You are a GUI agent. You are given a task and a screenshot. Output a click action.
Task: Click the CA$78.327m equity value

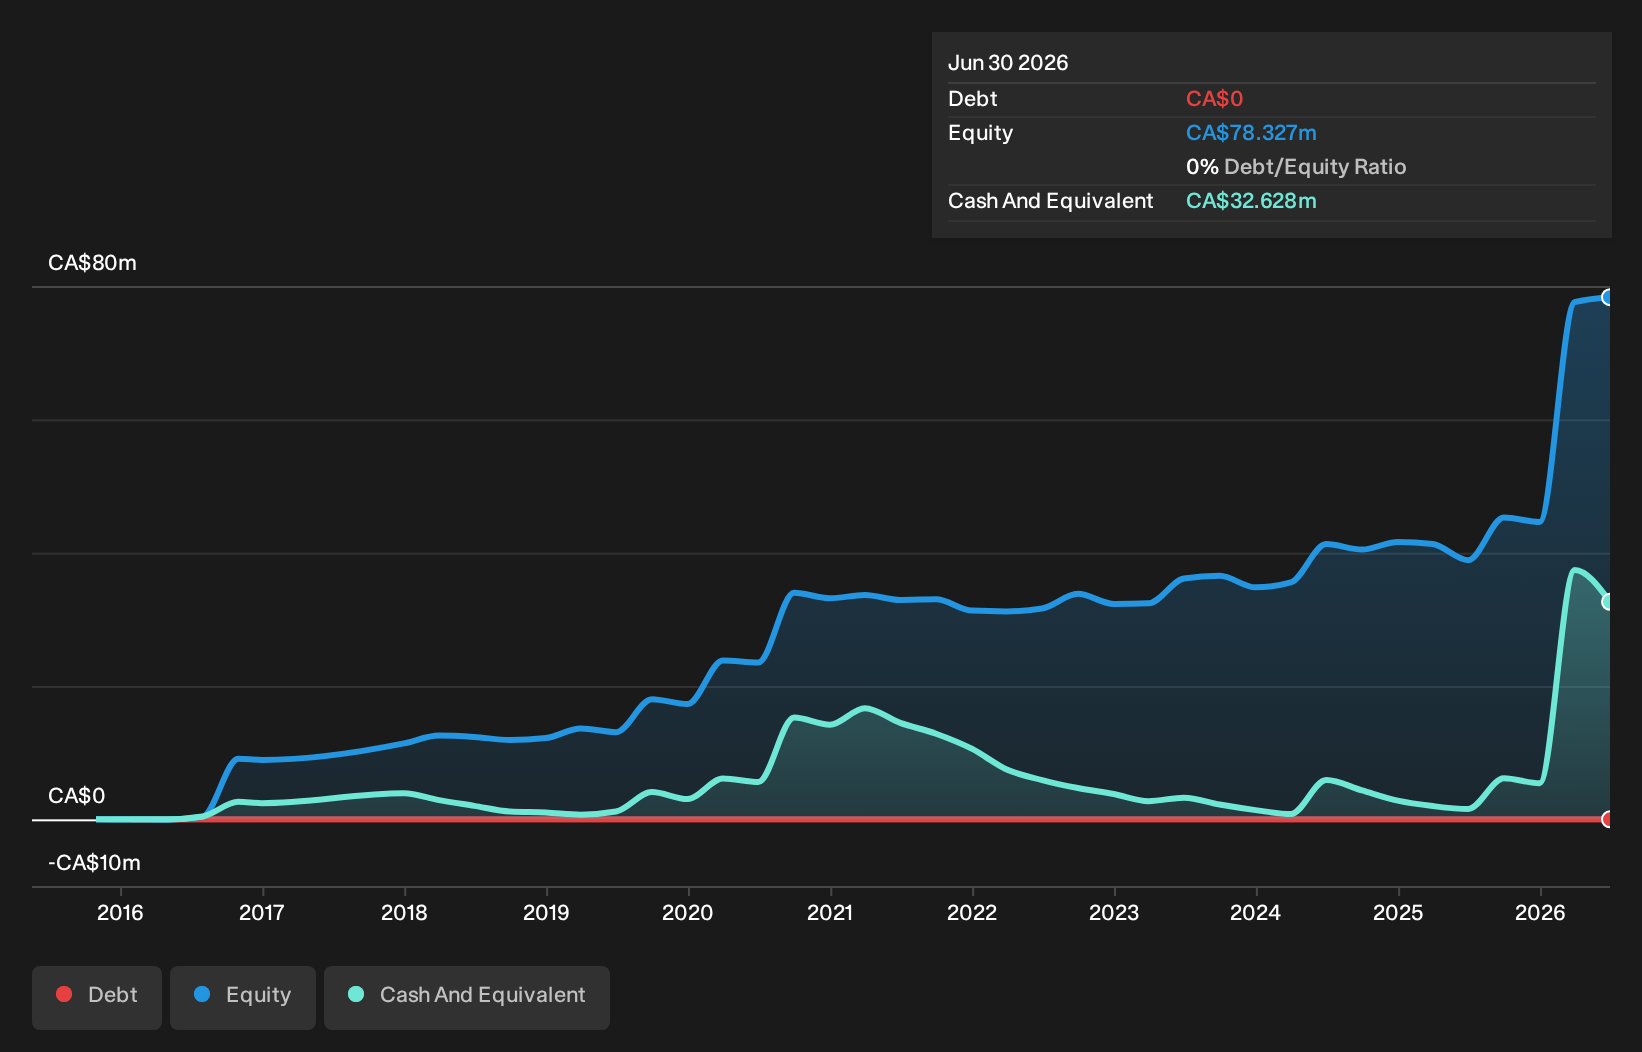click(x=1251, y=133)
